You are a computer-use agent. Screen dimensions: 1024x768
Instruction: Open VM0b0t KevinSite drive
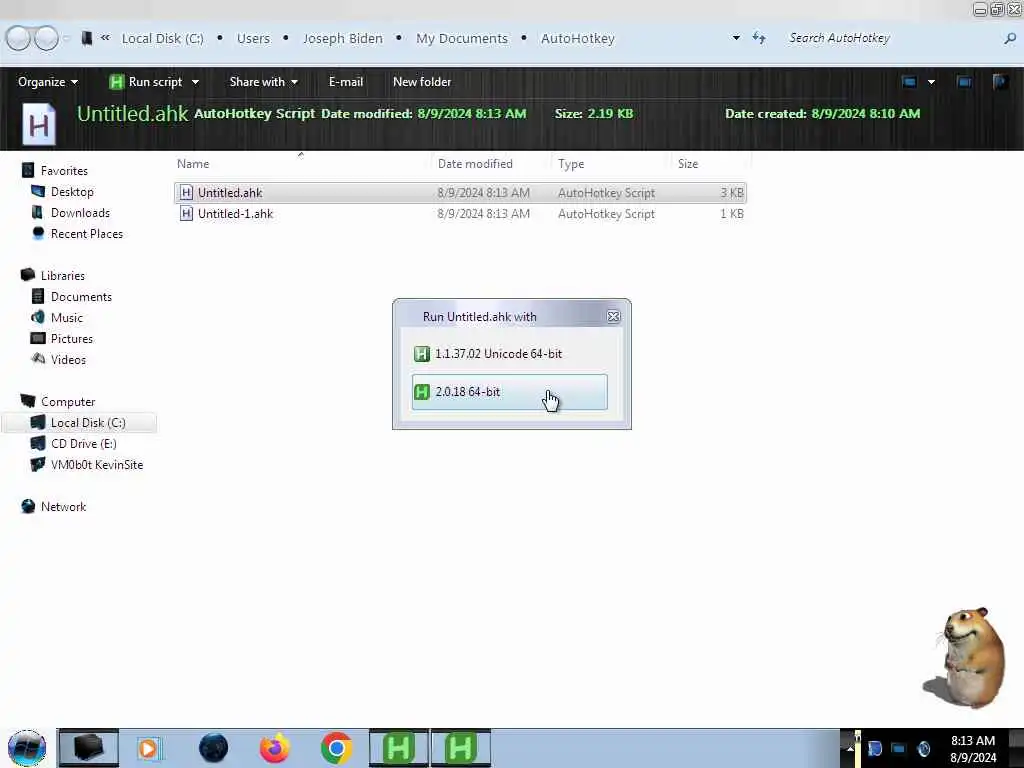tap(97, 464)
